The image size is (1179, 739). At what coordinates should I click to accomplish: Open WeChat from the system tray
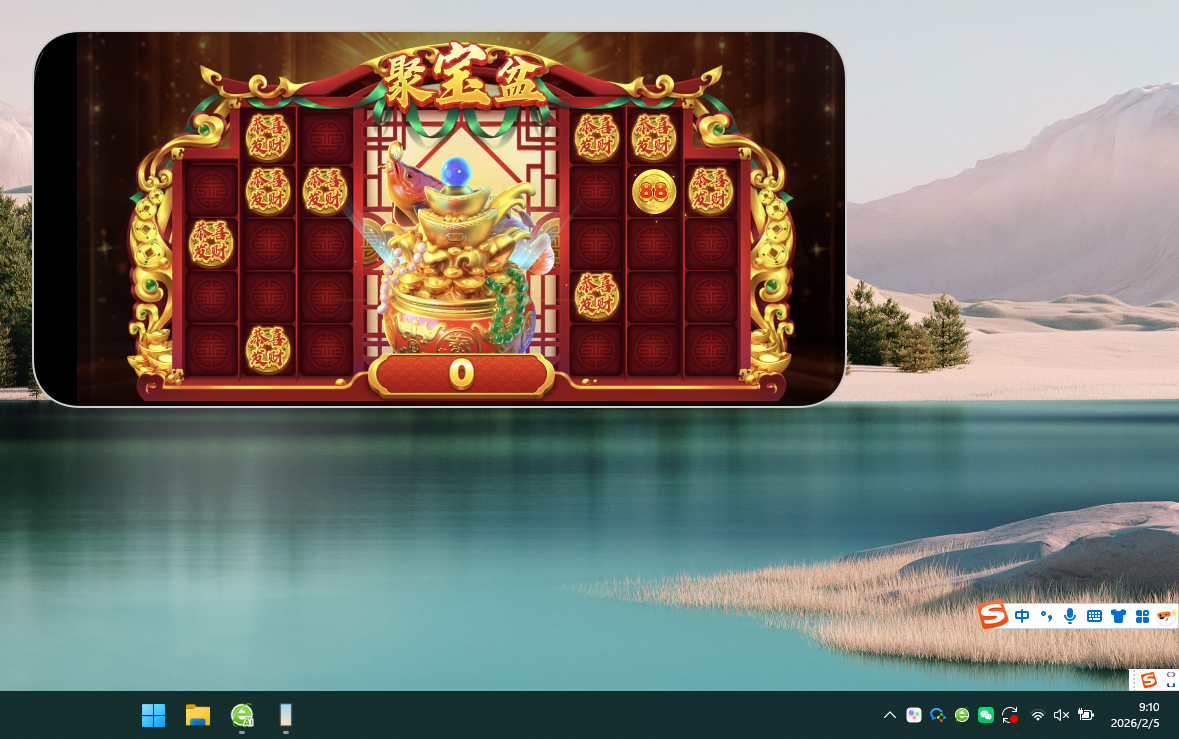coord(986,715)
